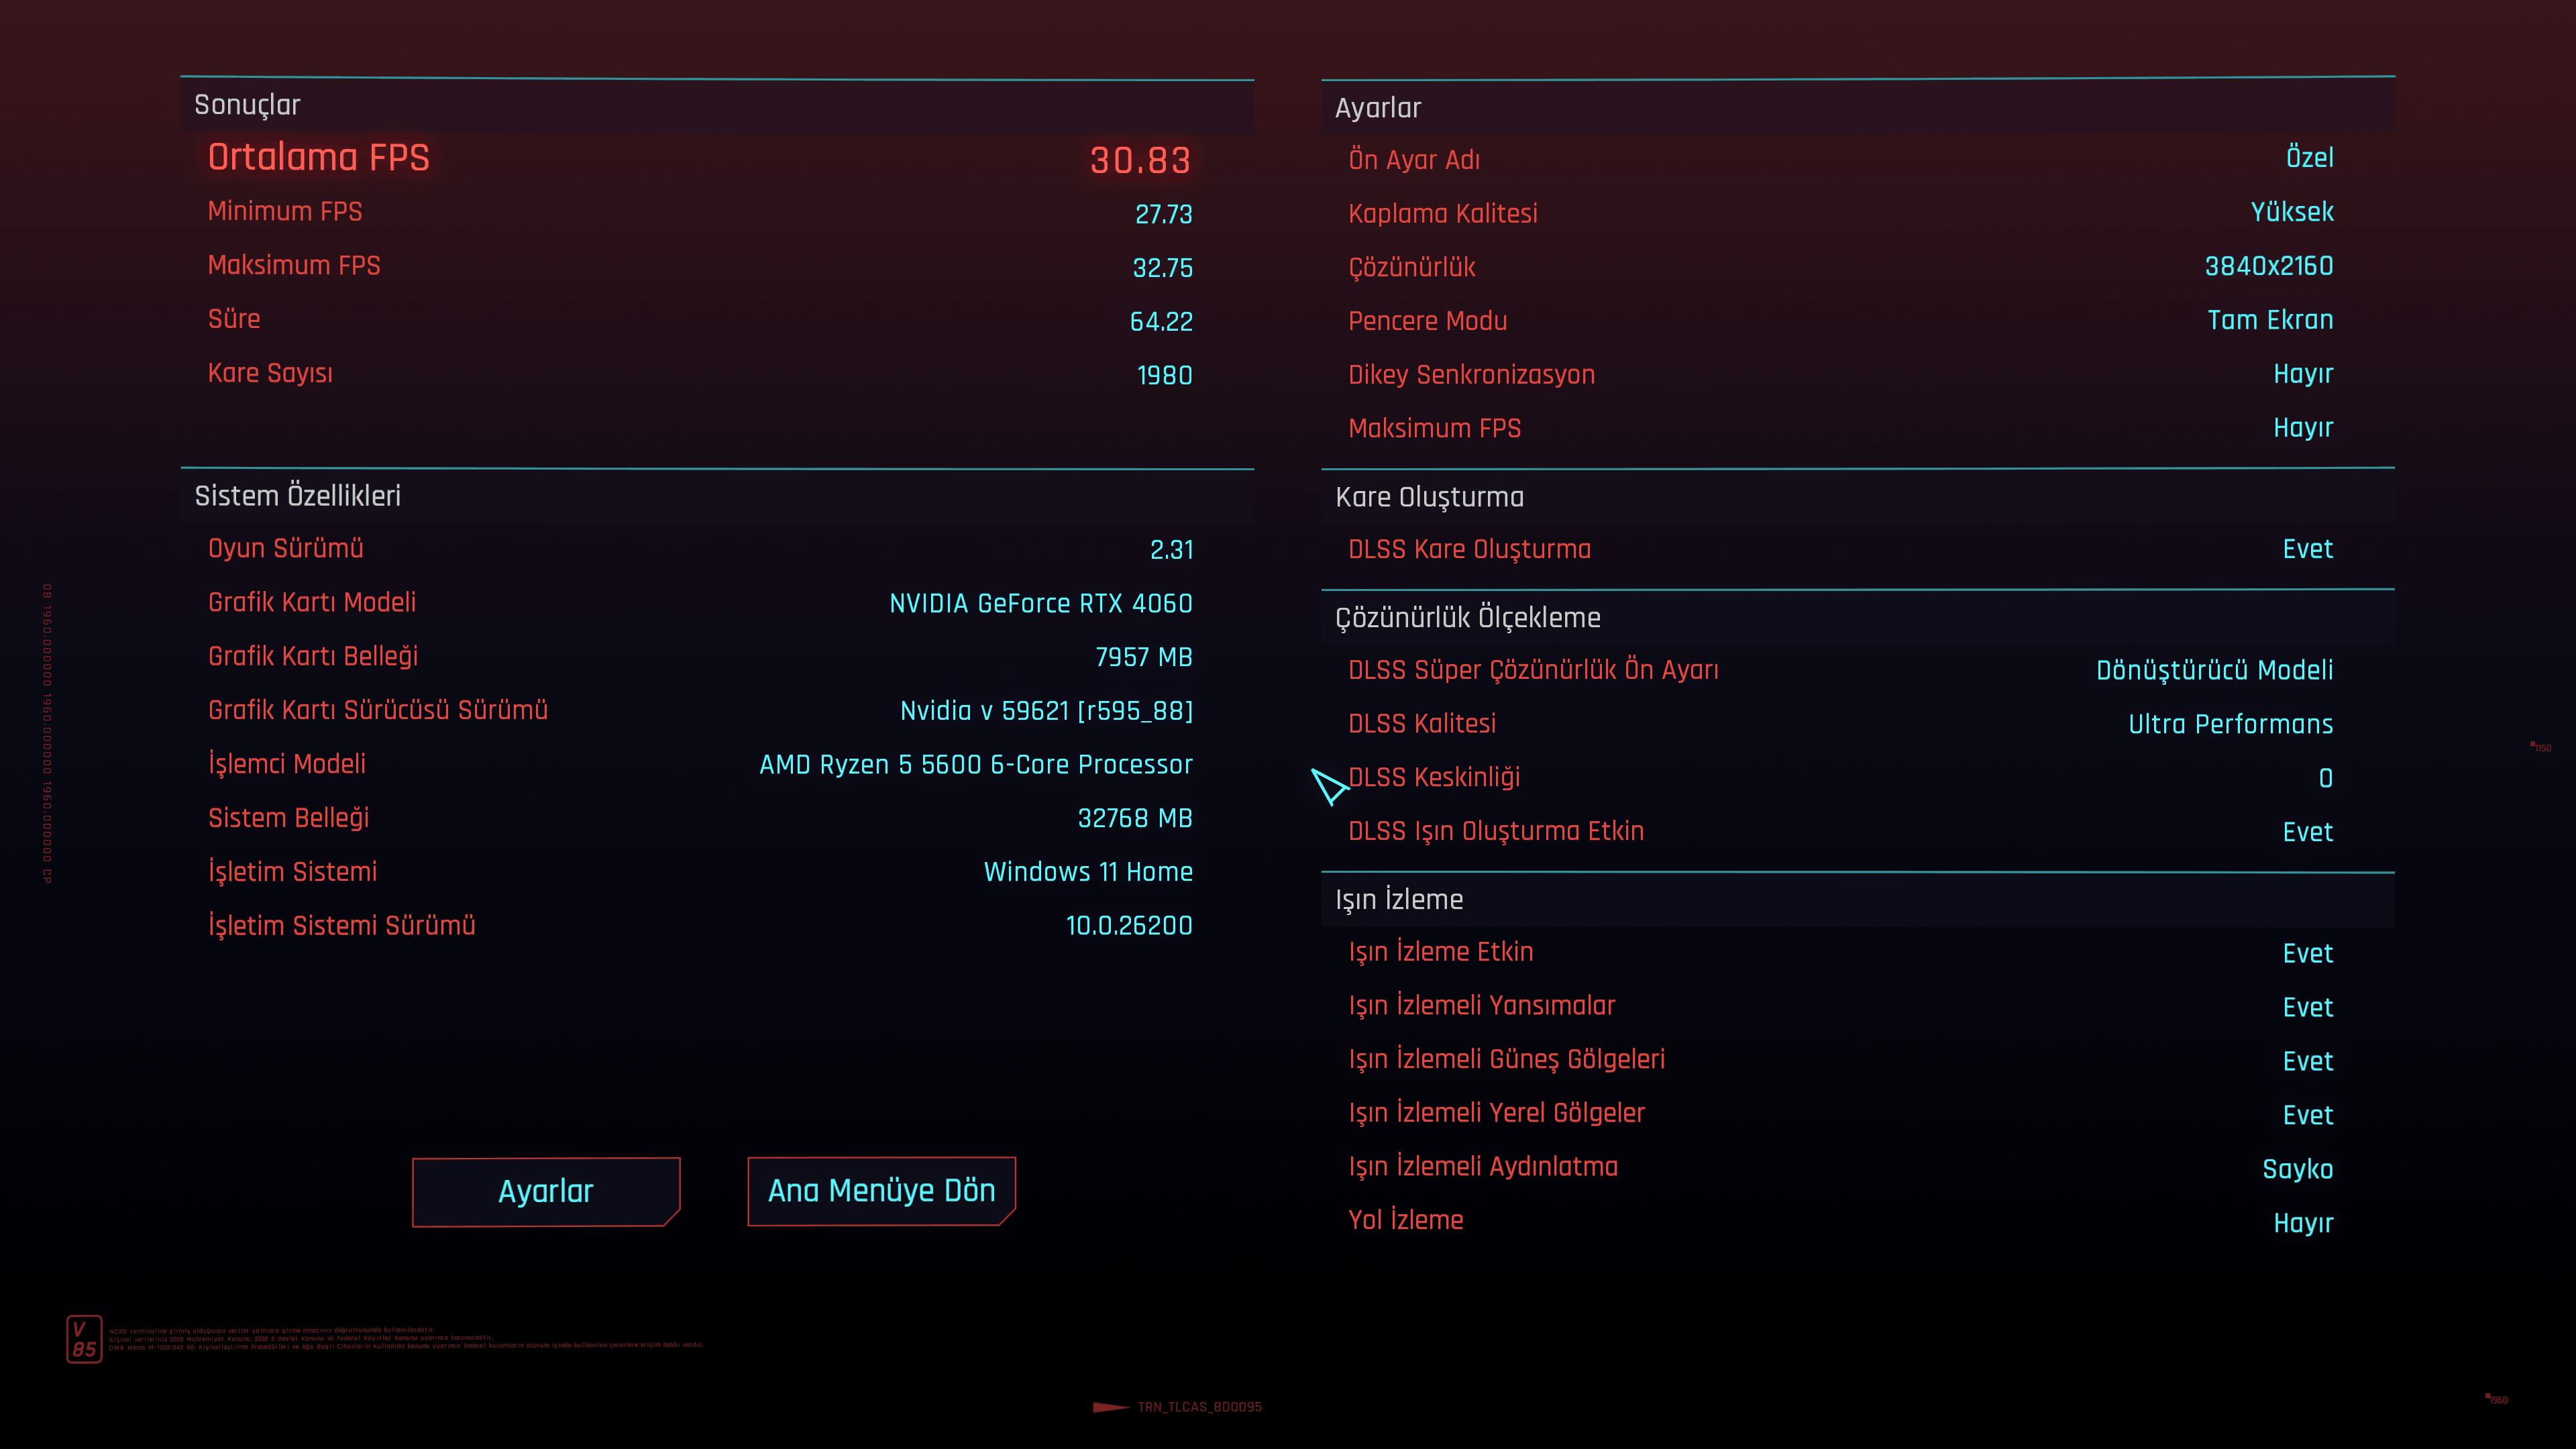
Task: Click Işın İzlemeli Yerel Gölgeler value Evet
Action: coord(2307,1115)
